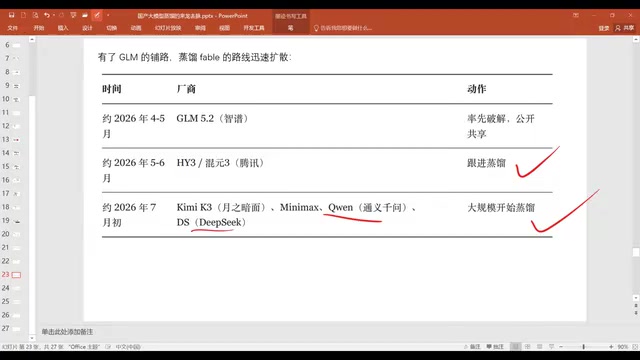Screen dimensions: 640x360
Task: Switch to the 审阅 (Review) ribbon tab
Action: tap(200, 28)
